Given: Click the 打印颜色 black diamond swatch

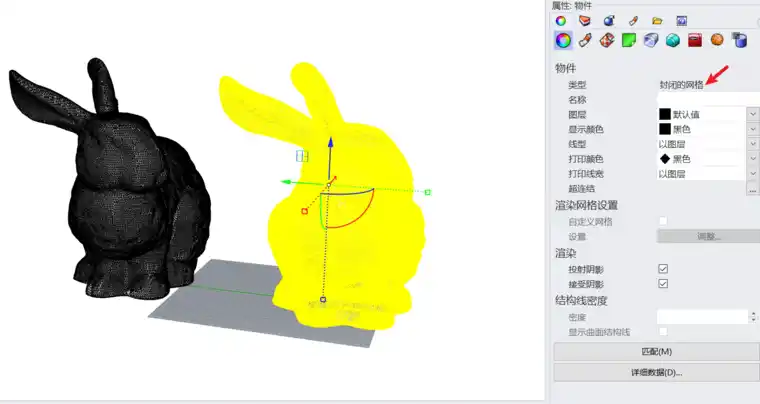Looking at the screenshot, I should click(x=665, y=159).
